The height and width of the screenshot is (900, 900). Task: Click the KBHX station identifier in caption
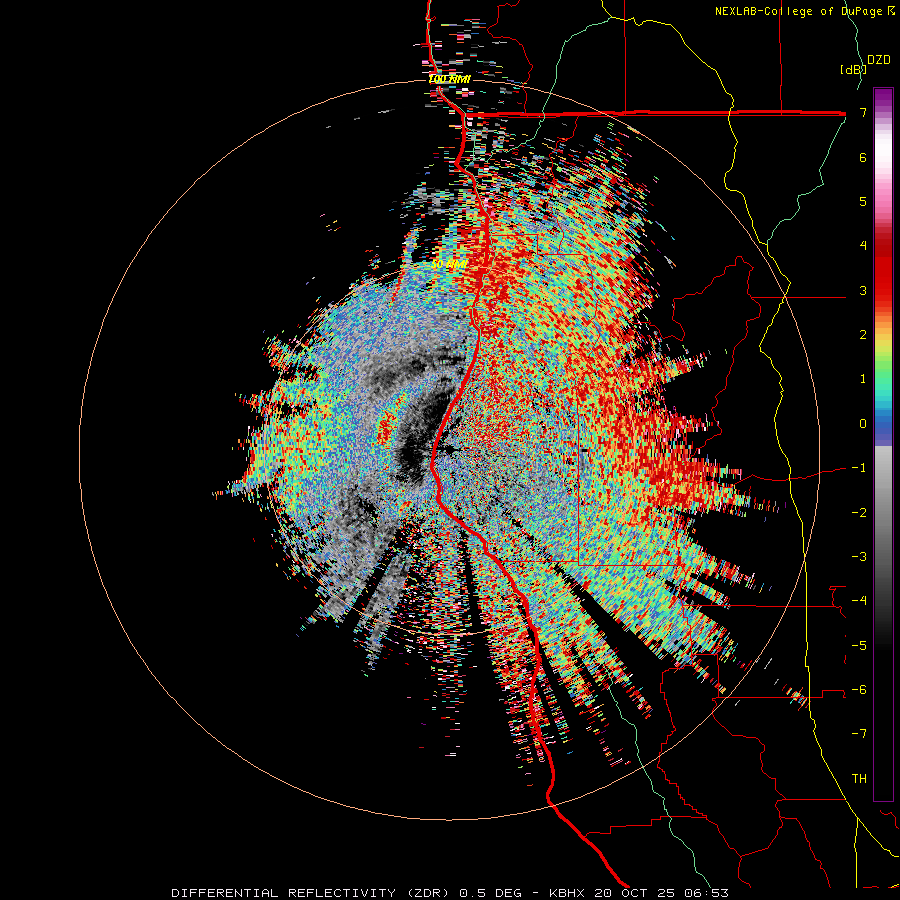(567, 893)
